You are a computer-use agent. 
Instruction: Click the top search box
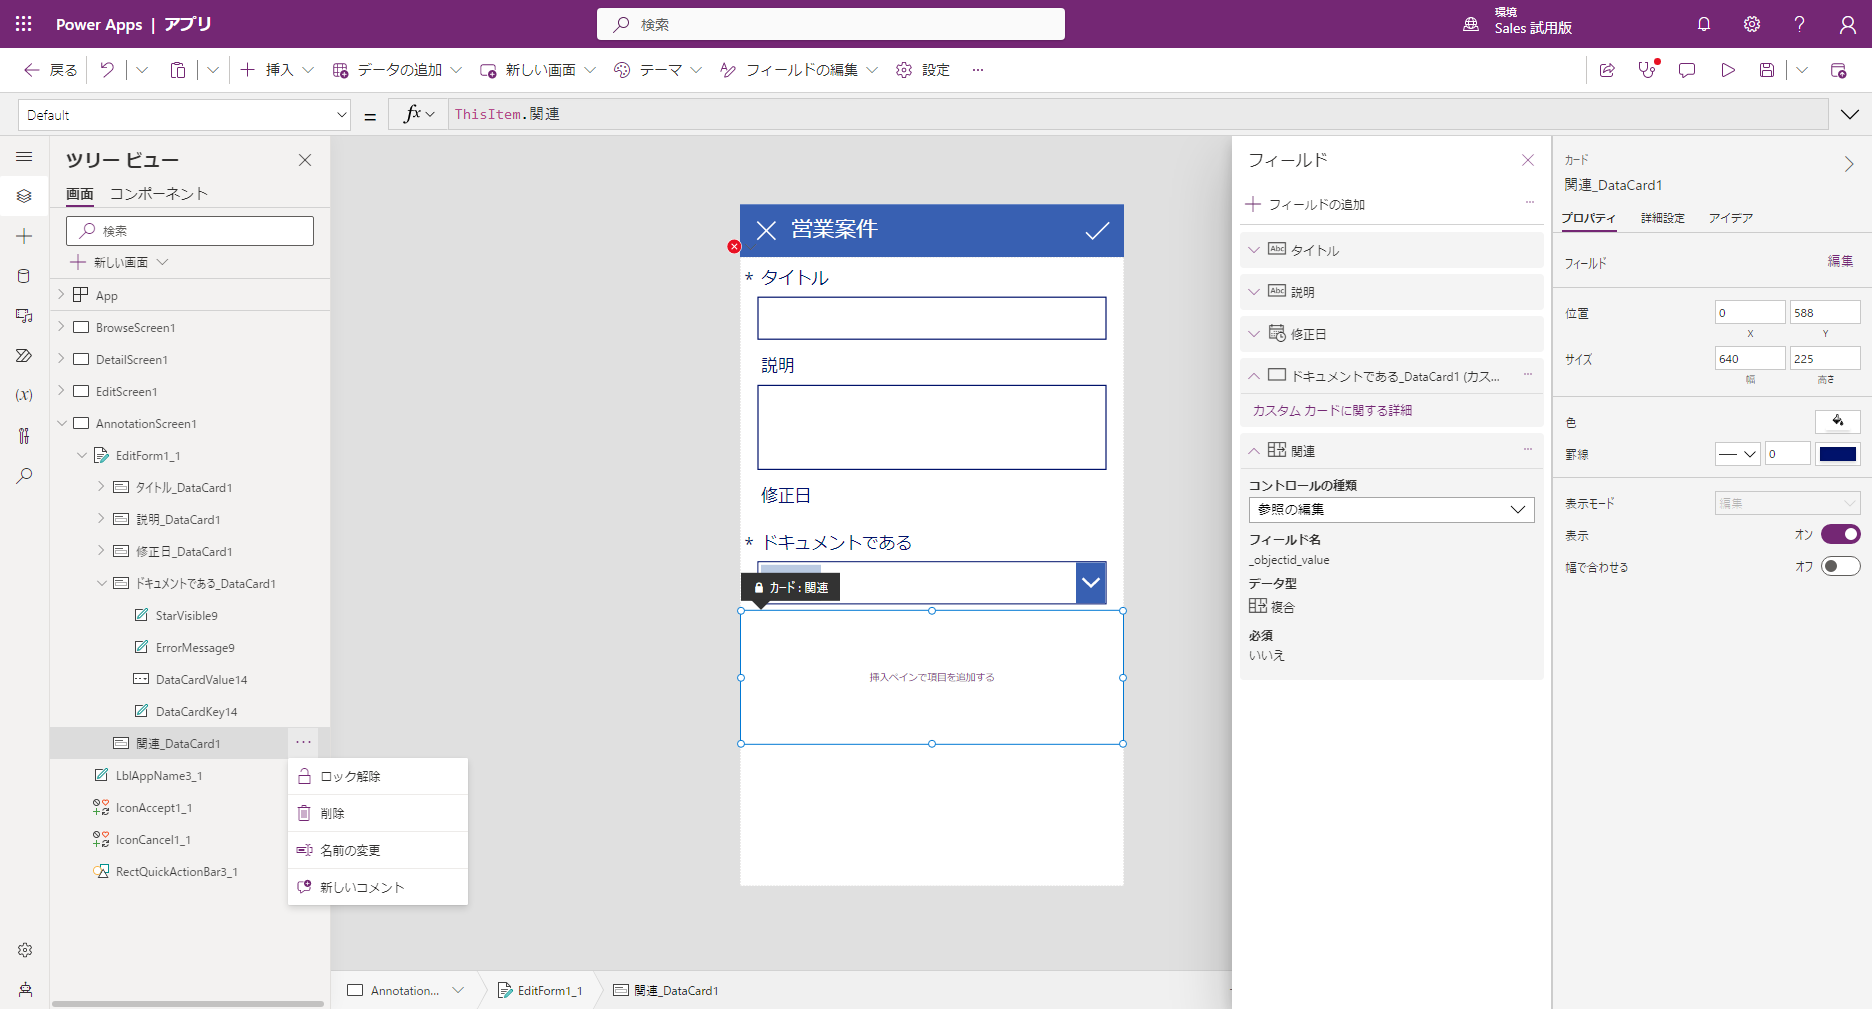(831, 24)
